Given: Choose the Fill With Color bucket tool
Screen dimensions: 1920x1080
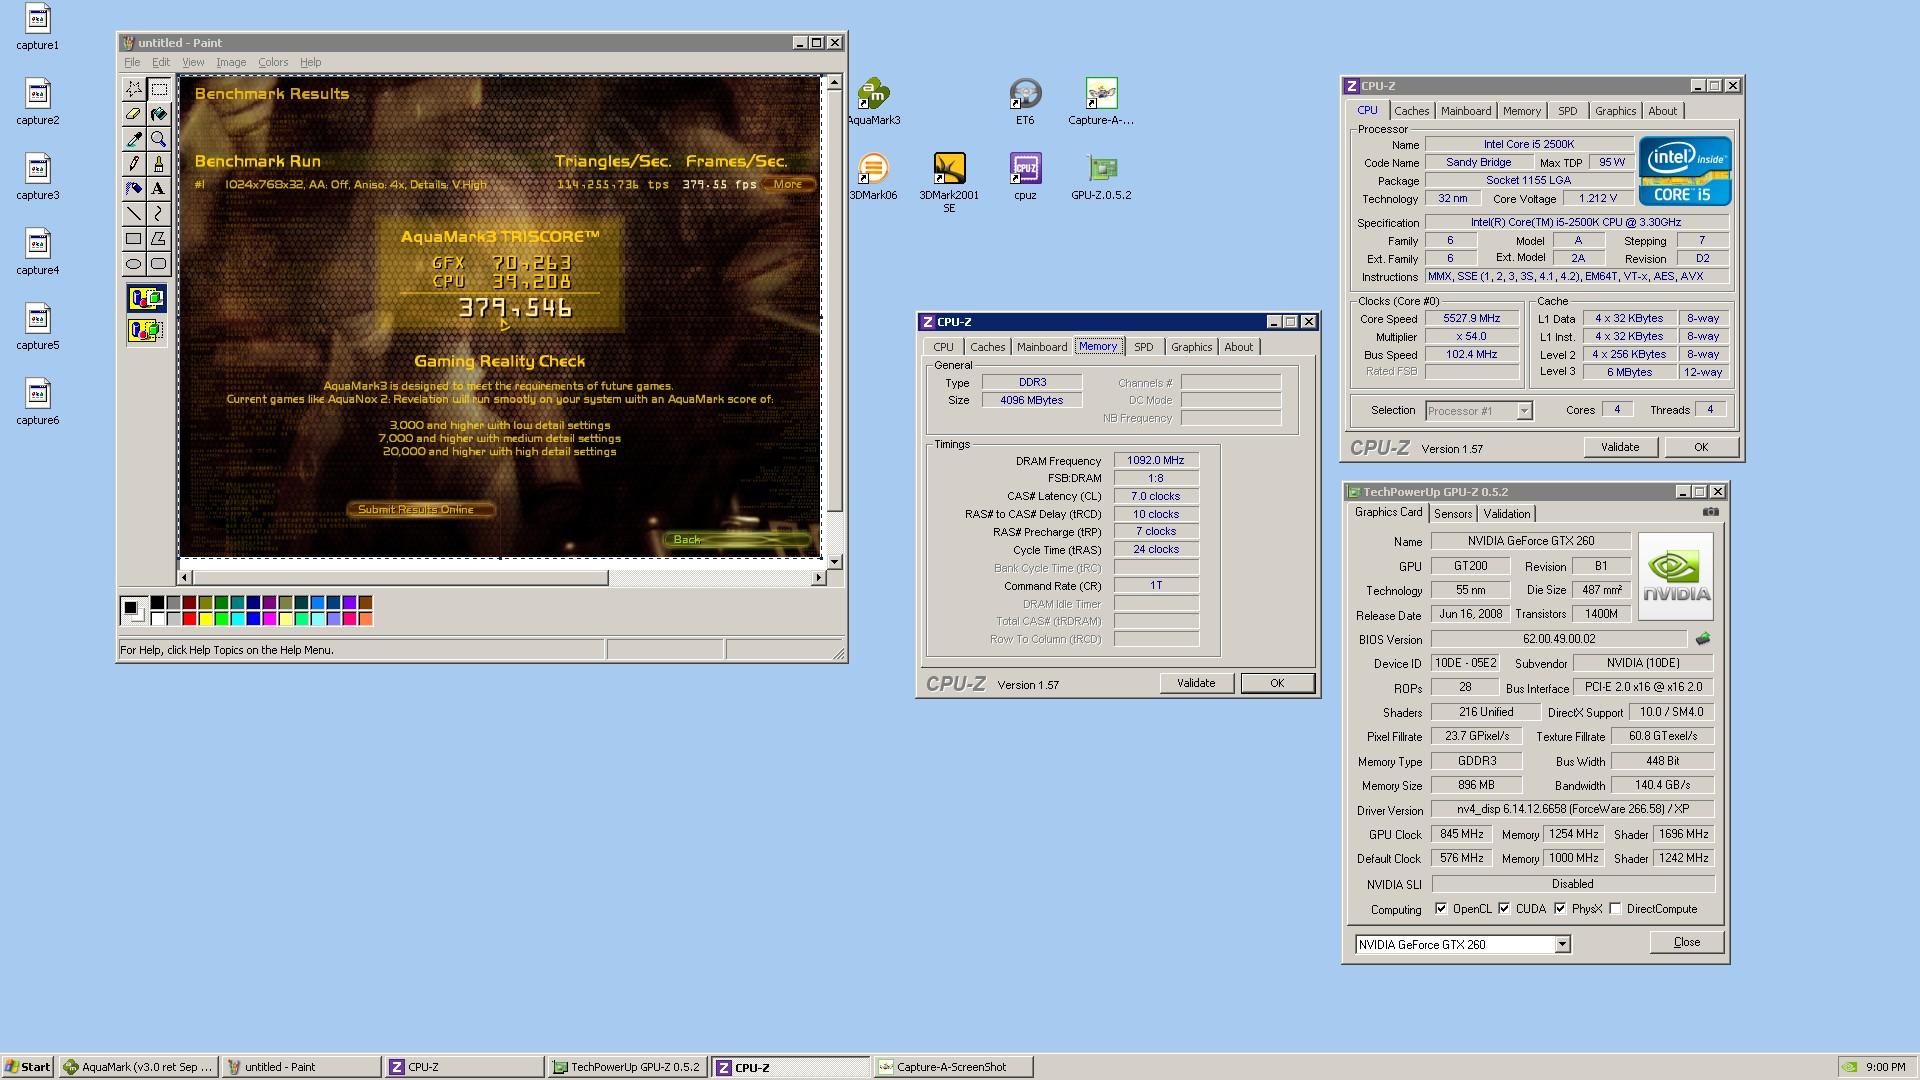Looking at the screenshot, I should click(158, 114).
